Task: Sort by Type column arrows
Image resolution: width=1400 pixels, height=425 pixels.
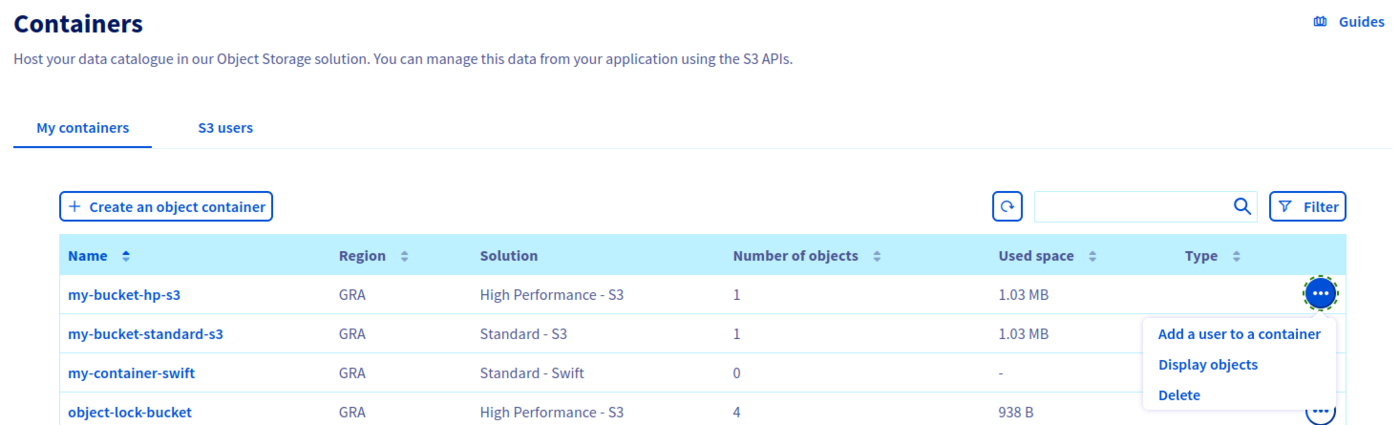Action: coord(1236,256)
